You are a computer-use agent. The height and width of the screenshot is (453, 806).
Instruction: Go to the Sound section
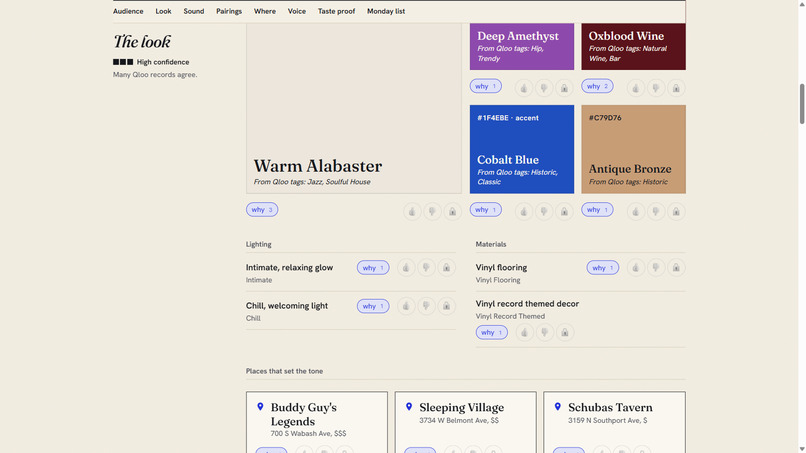coord(194,11)
